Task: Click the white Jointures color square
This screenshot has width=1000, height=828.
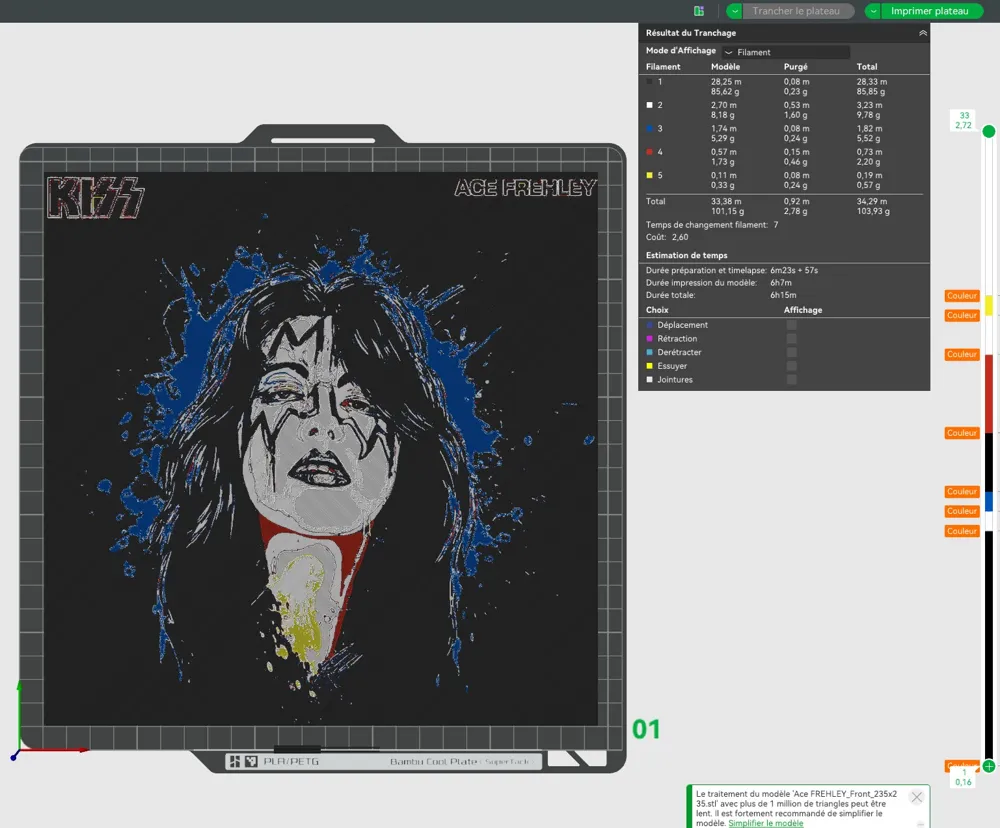Action: 649,380
